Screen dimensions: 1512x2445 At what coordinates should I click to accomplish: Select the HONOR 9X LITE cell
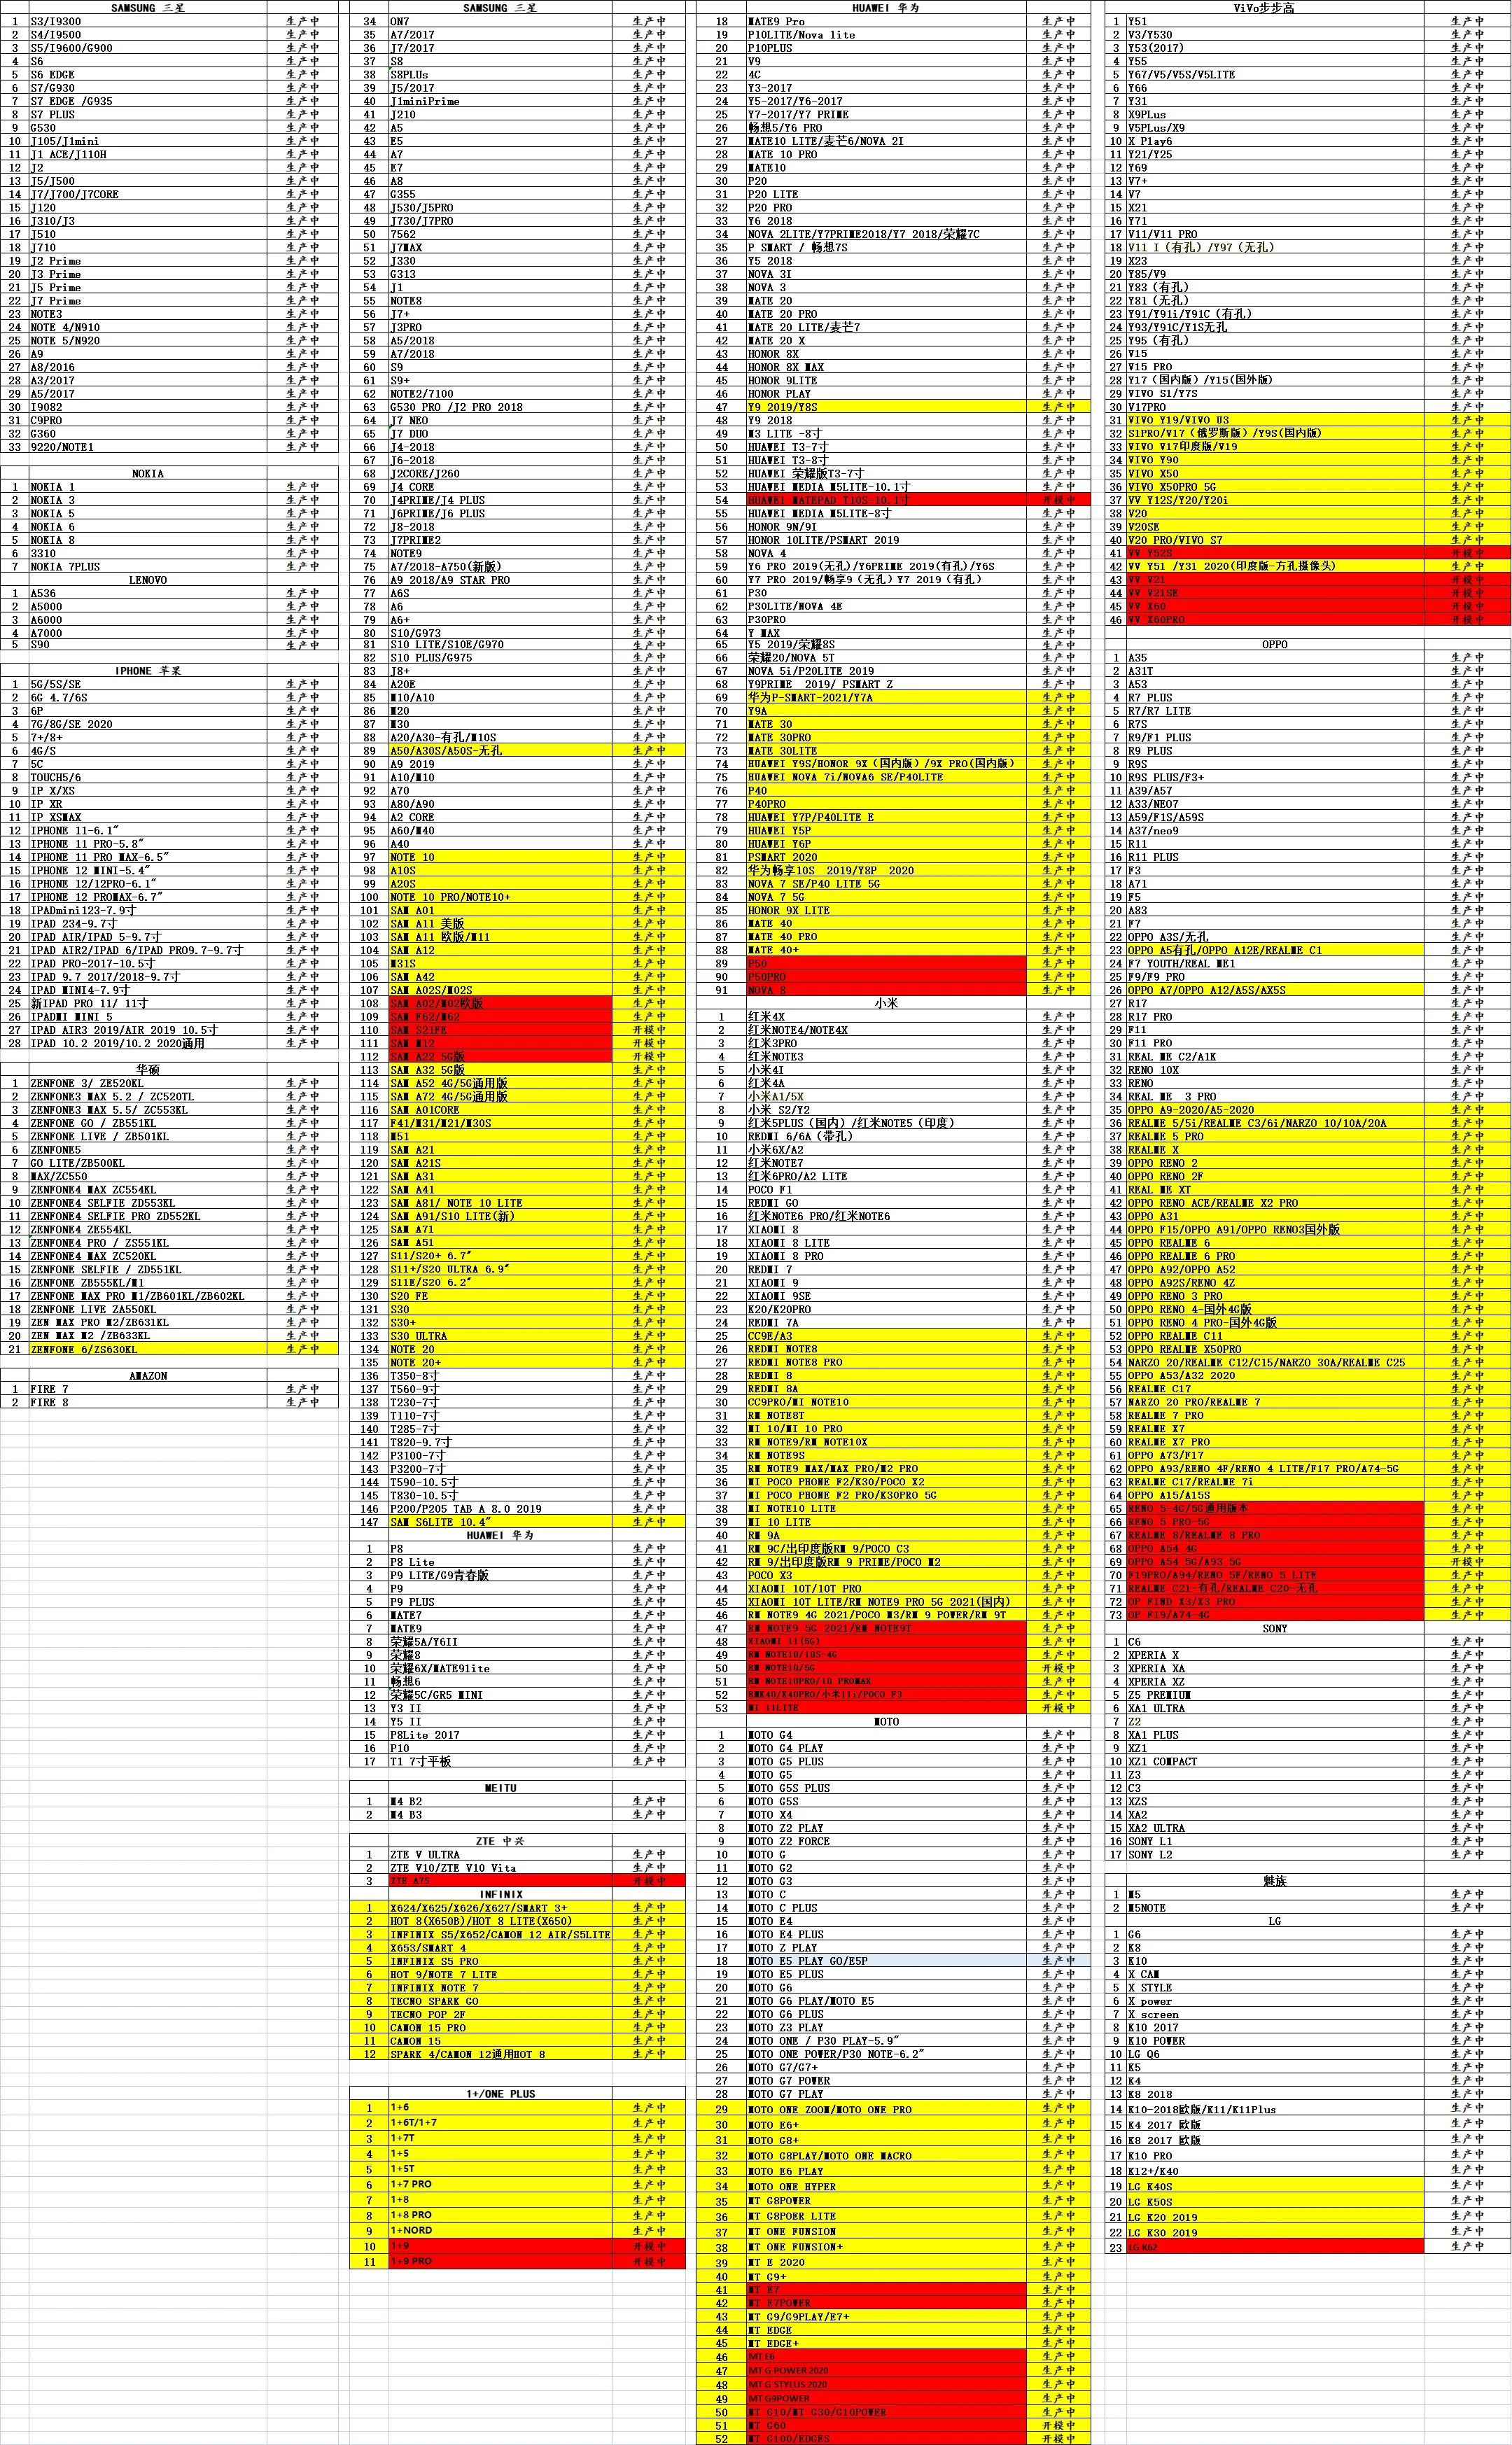pos(886,910)
